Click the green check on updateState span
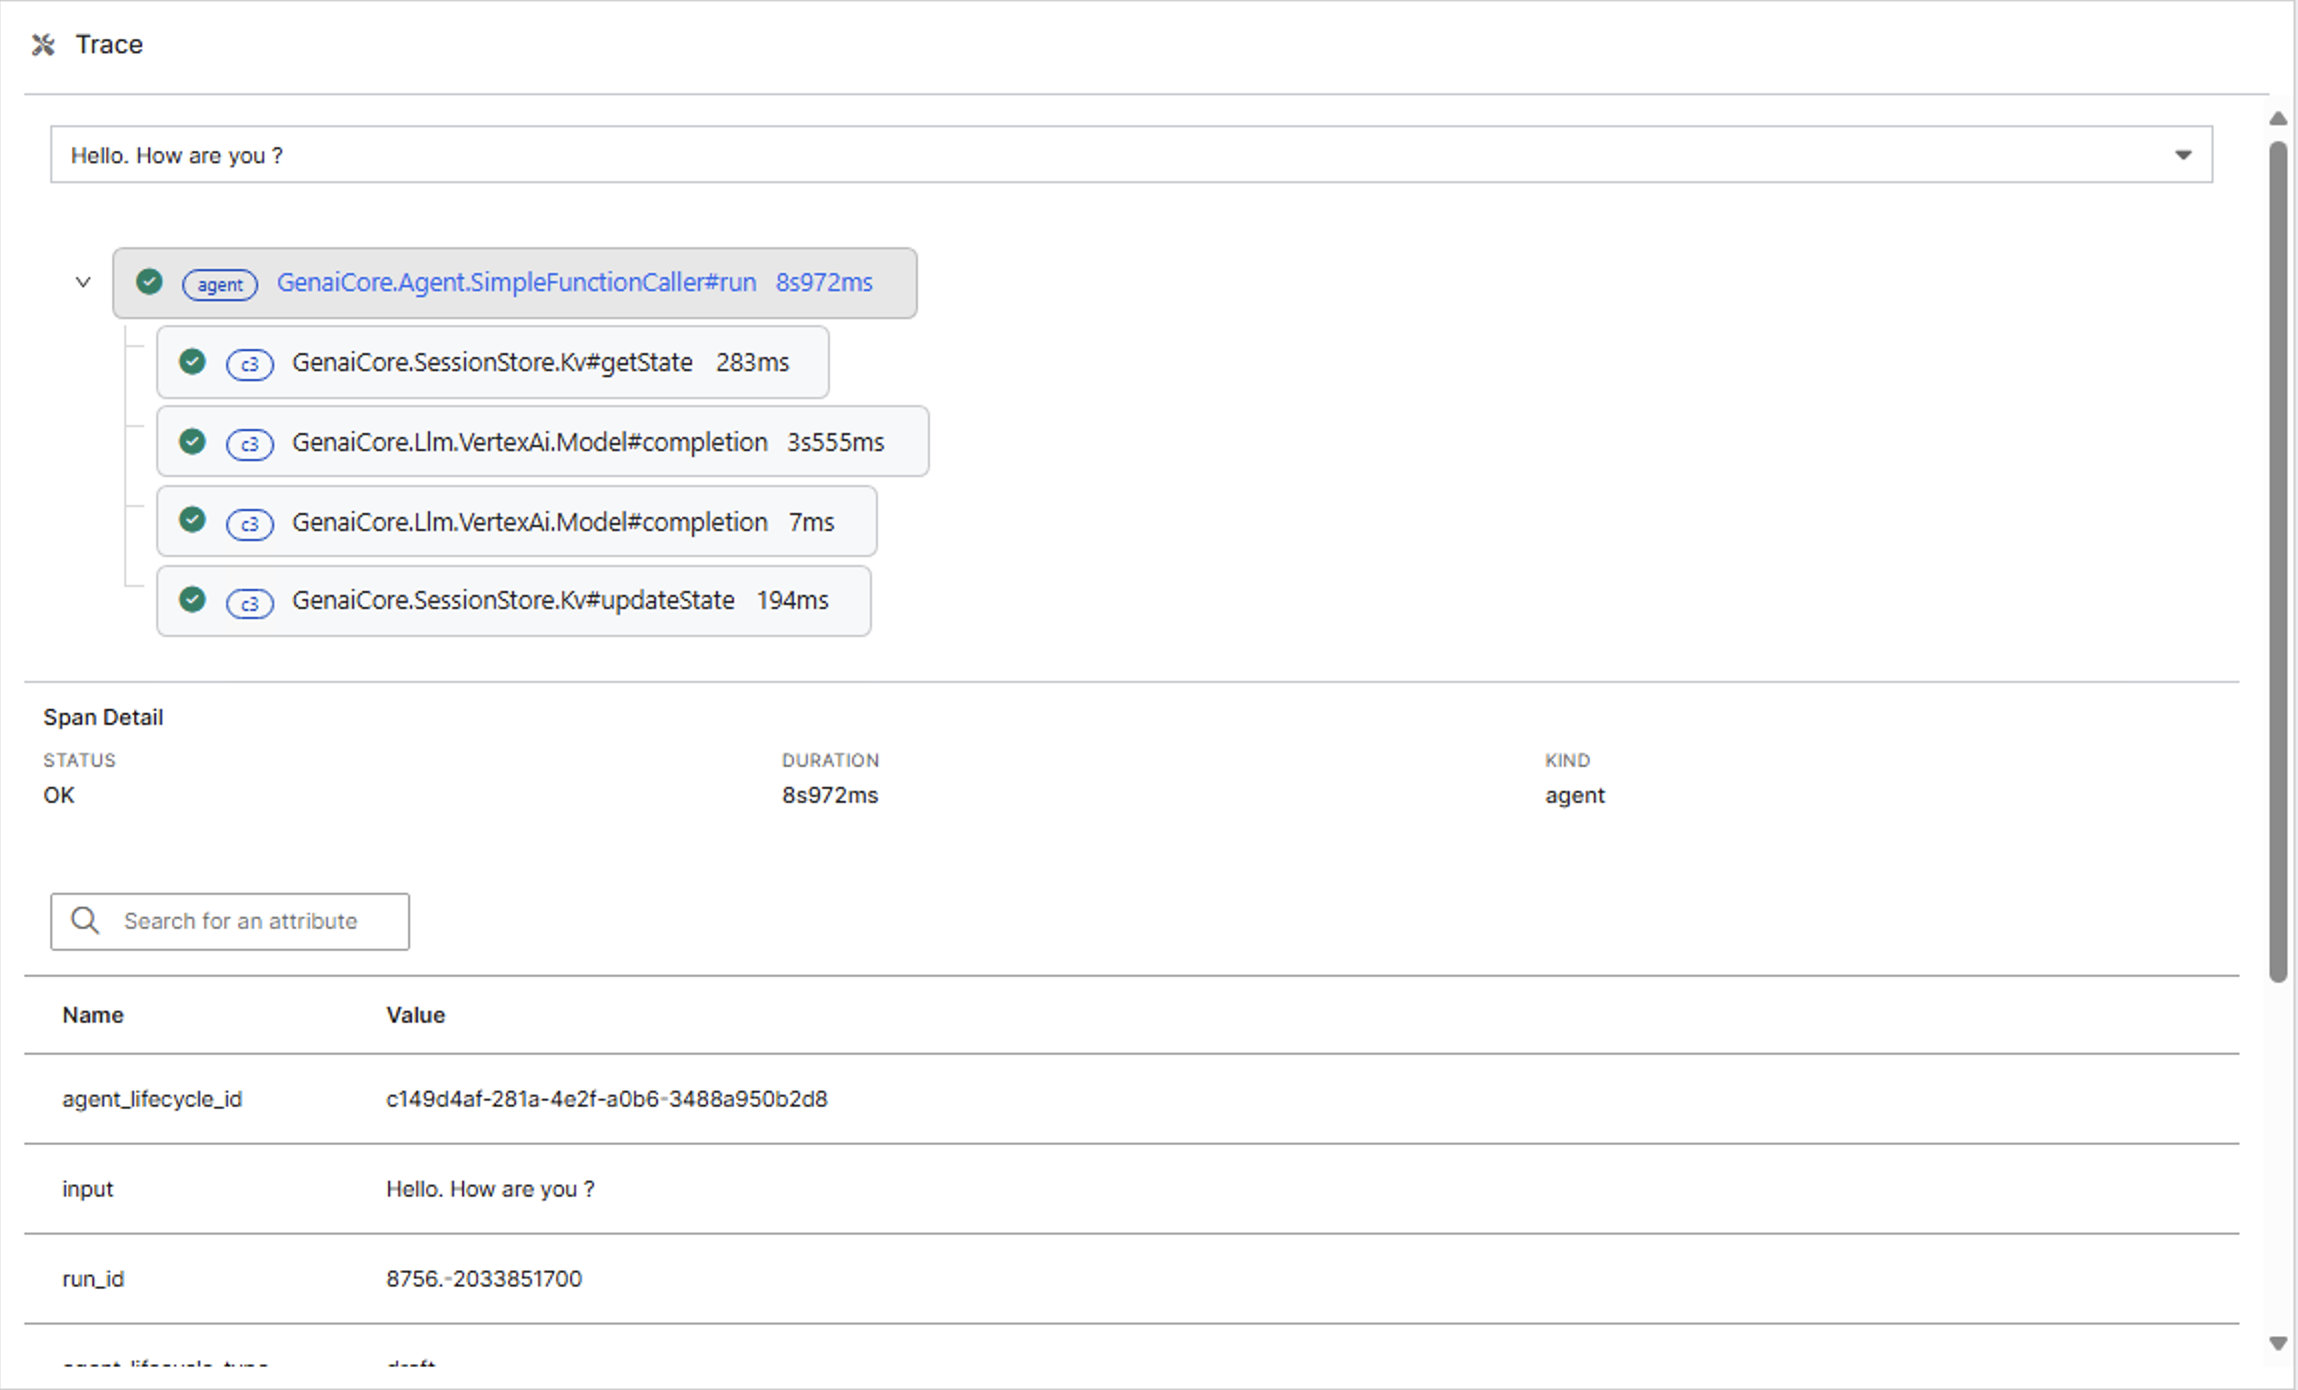 (x=192, y=599)
